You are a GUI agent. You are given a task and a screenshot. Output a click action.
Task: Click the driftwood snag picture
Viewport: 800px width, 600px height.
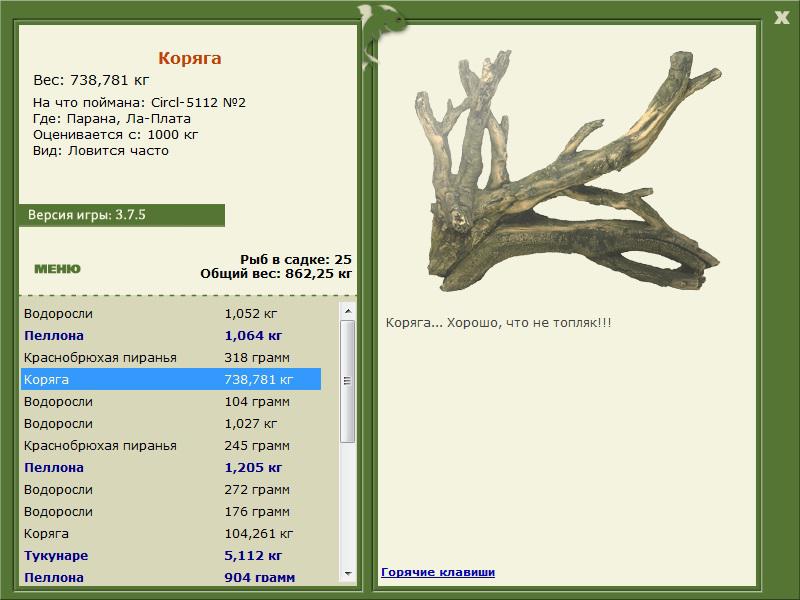coord(567,171)
